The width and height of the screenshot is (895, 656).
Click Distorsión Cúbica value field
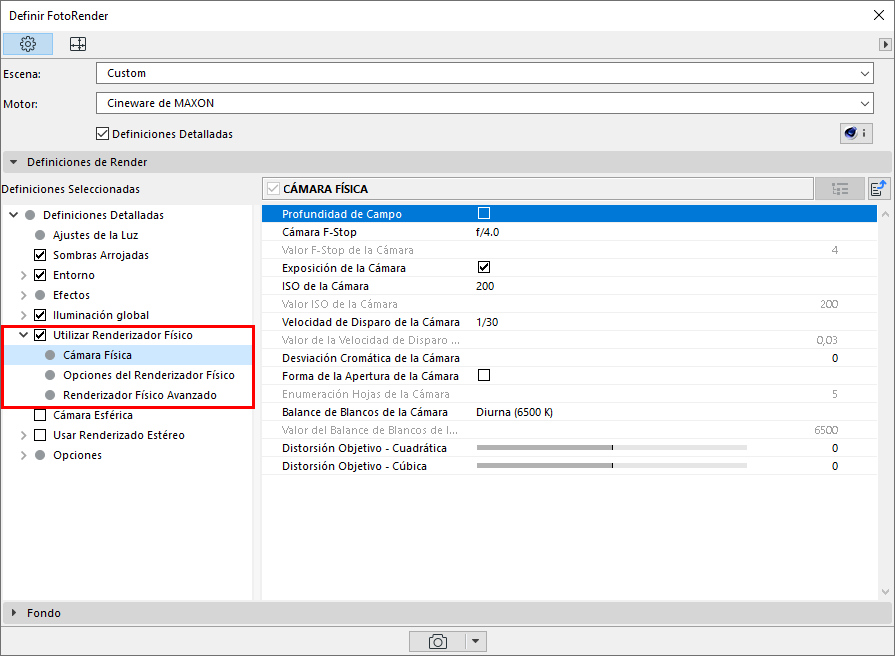click(x=834, y=466)
